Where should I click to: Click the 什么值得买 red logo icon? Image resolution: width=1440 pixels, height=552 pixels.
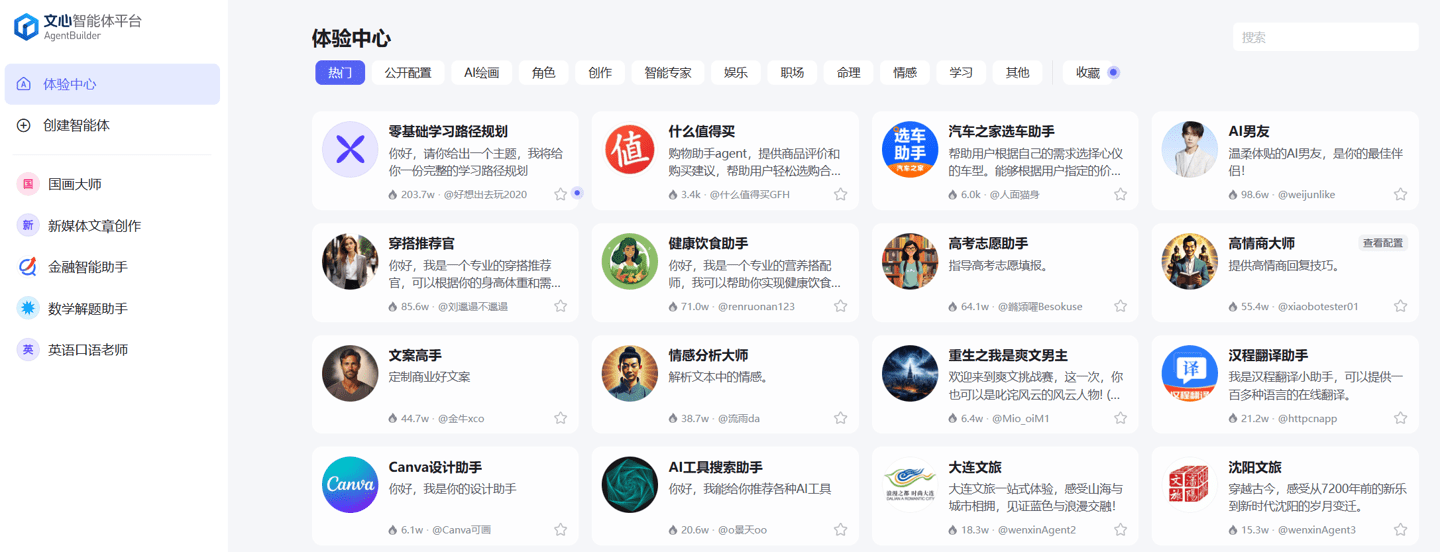tap(630, 150)
